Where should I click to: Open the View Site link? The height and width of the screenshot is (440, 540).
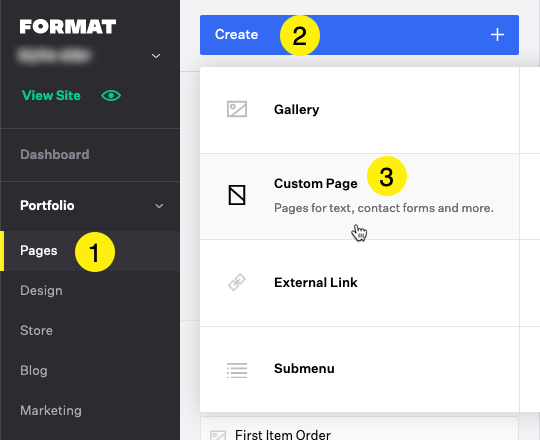[x=51, y=95]
